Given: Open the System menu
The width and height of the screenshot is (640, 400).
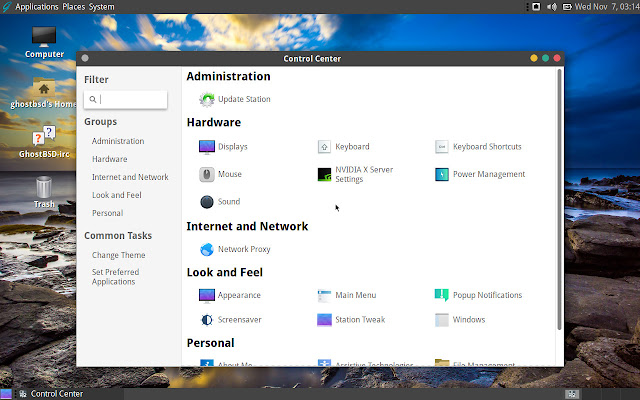Looking at the screenshot, I should pyautogui.click(x=102, y=7).
